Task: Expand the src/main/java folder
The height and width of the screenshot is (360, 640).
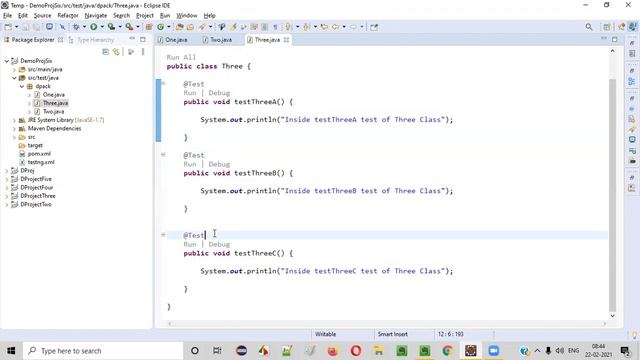Action: click(14, 69)
